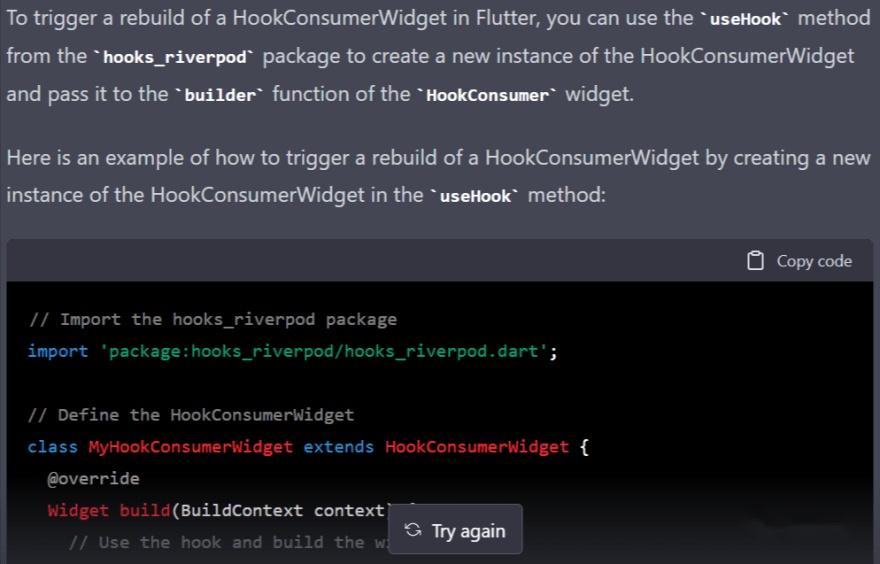Click inline code useHook in first paragraph
The height and width of the screenshot is (564, 880).
[745, 19]
